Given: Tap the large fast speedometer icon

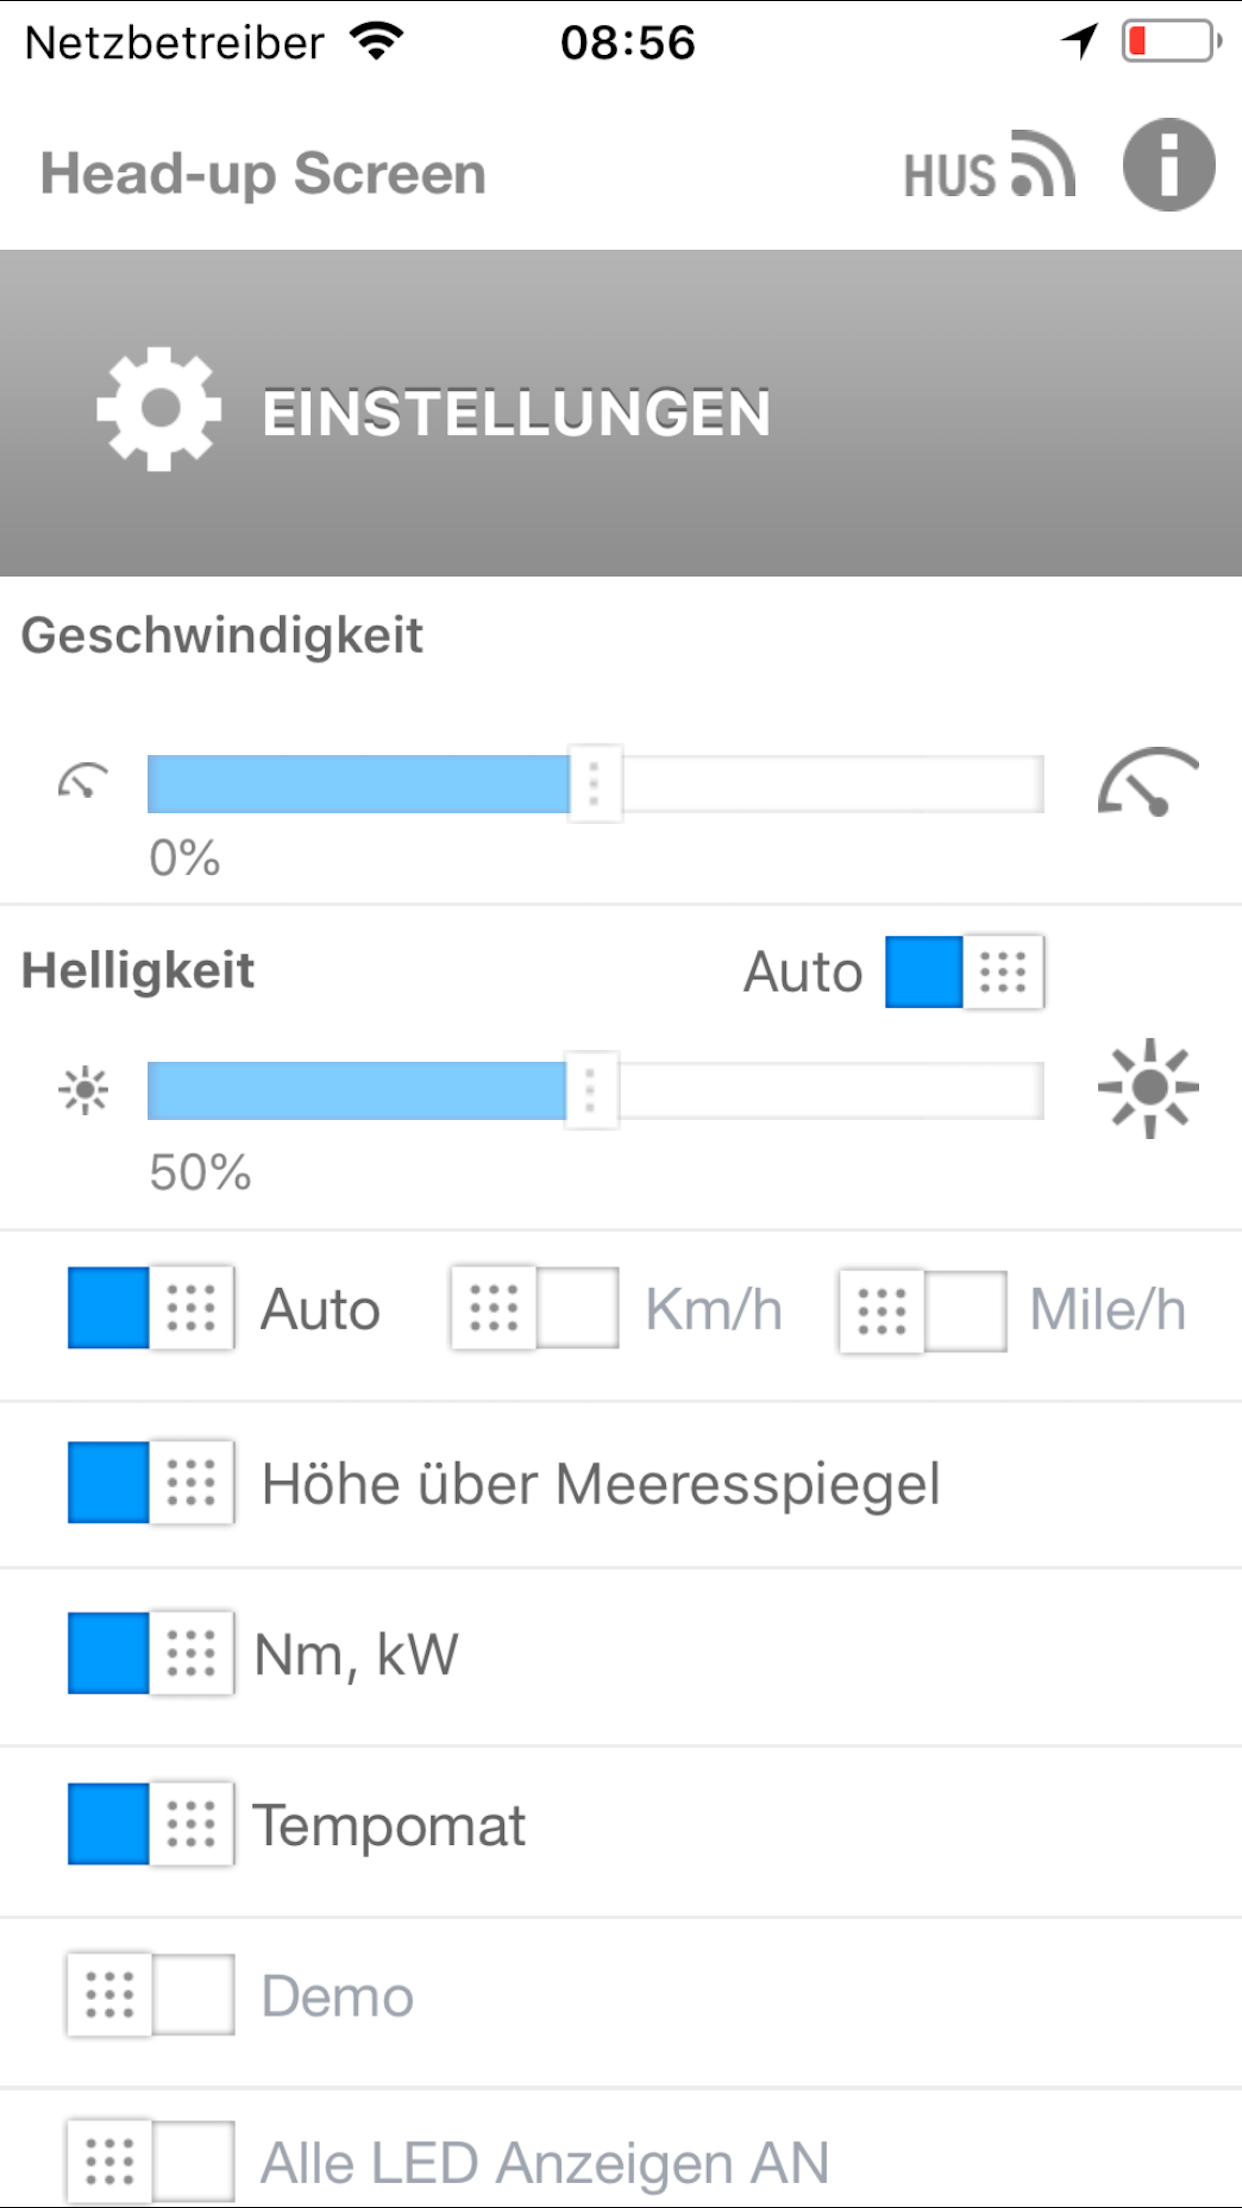Looking at the screenshot, I should (1148, 782).
